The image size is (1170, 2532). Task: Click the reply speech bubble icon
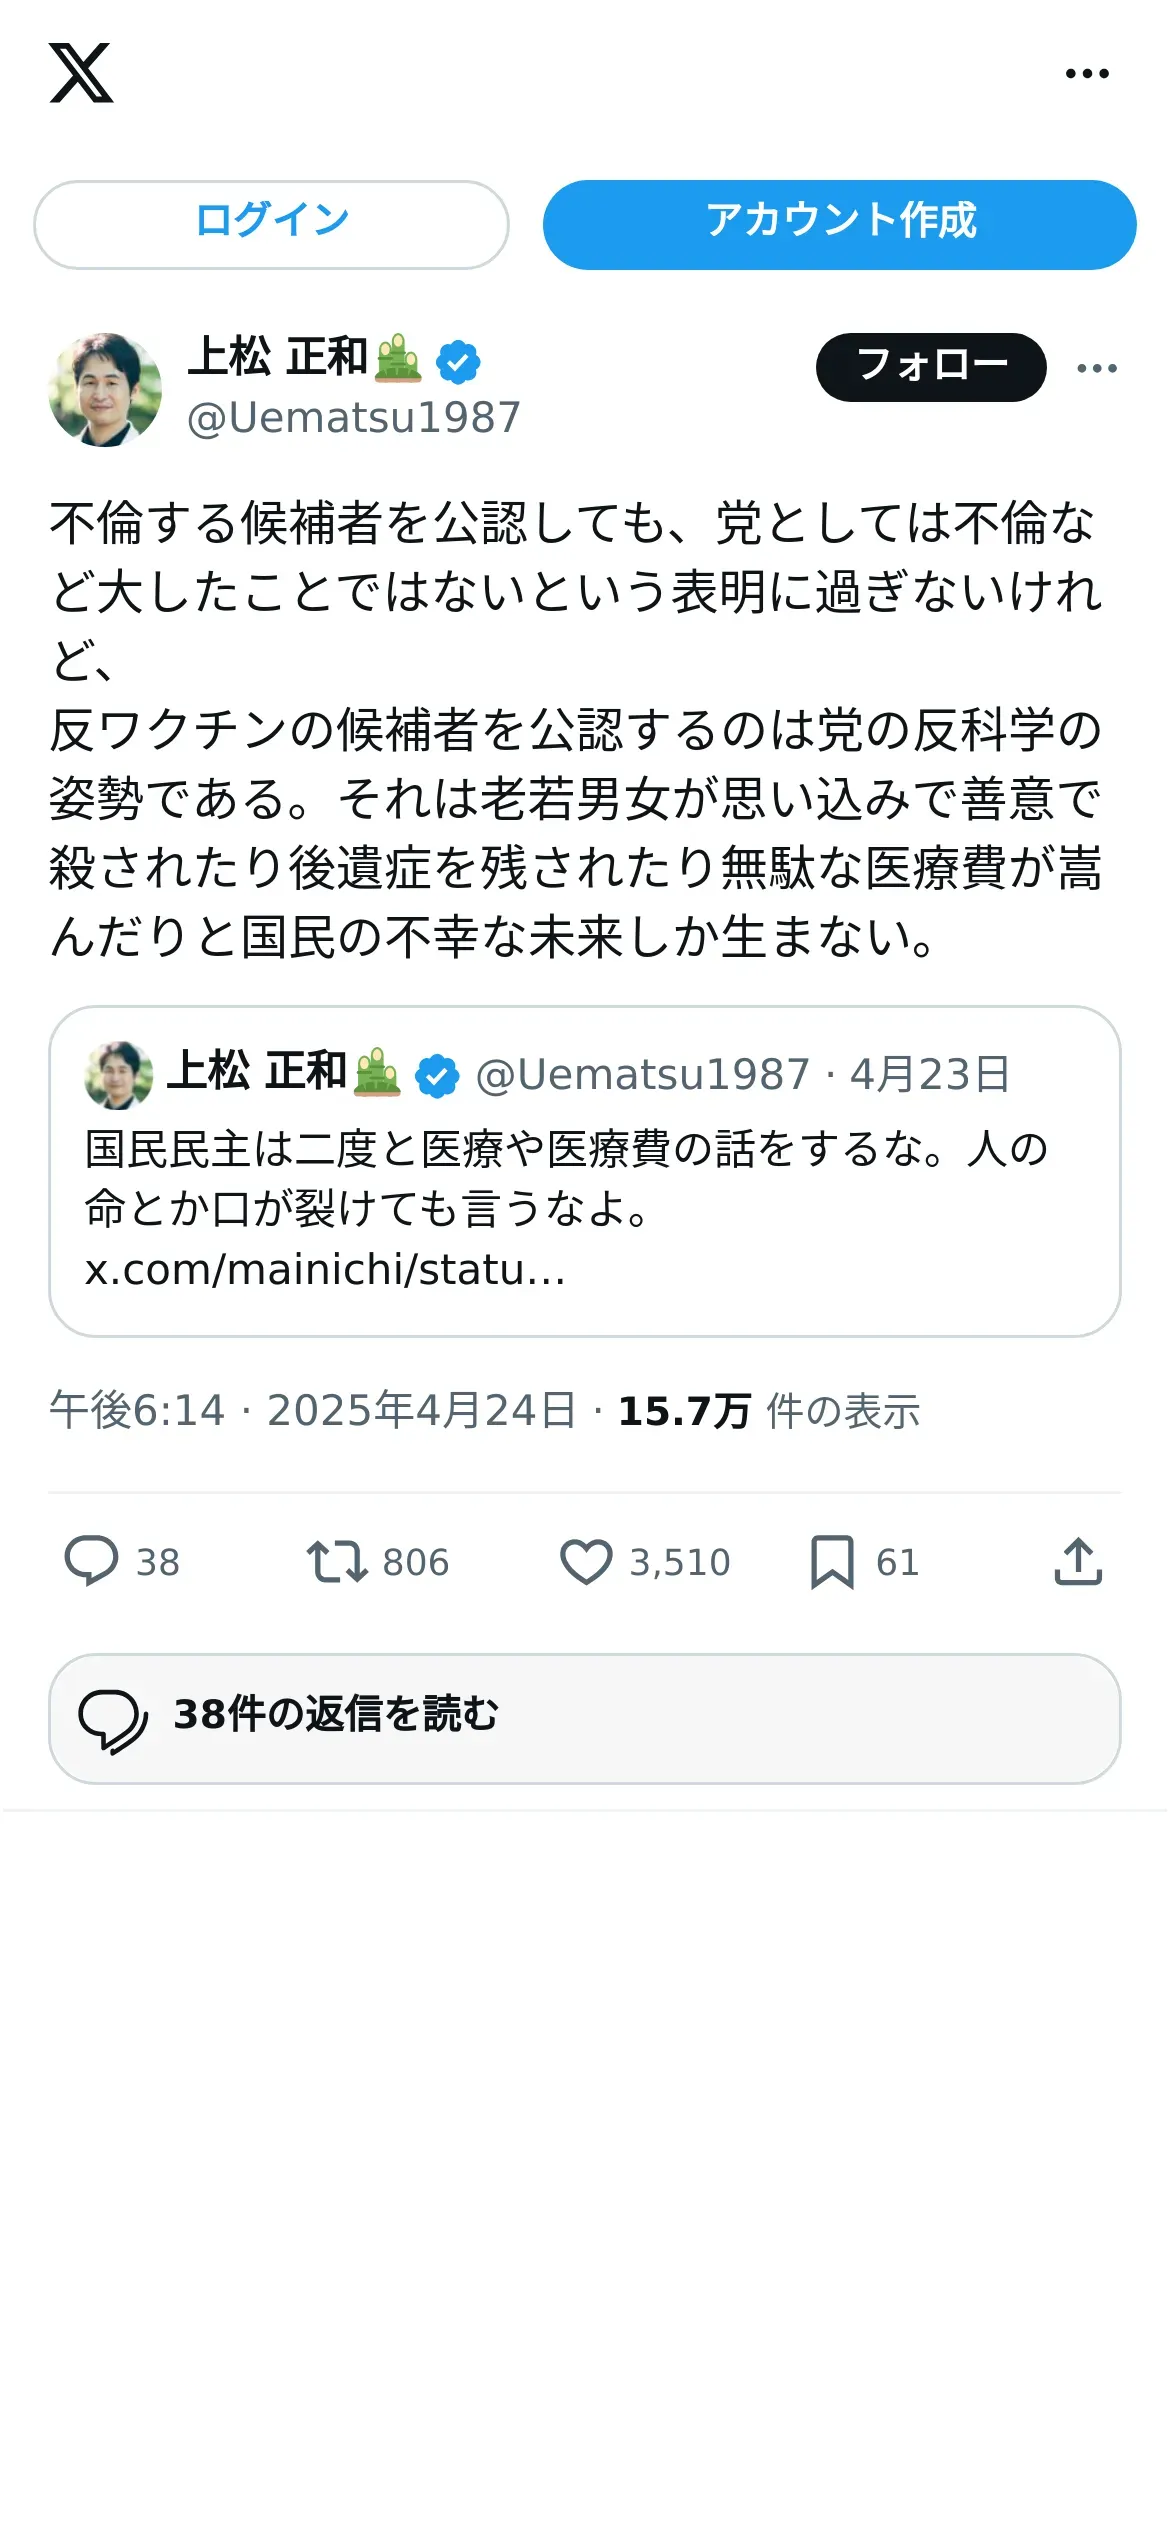[91, 1561]
